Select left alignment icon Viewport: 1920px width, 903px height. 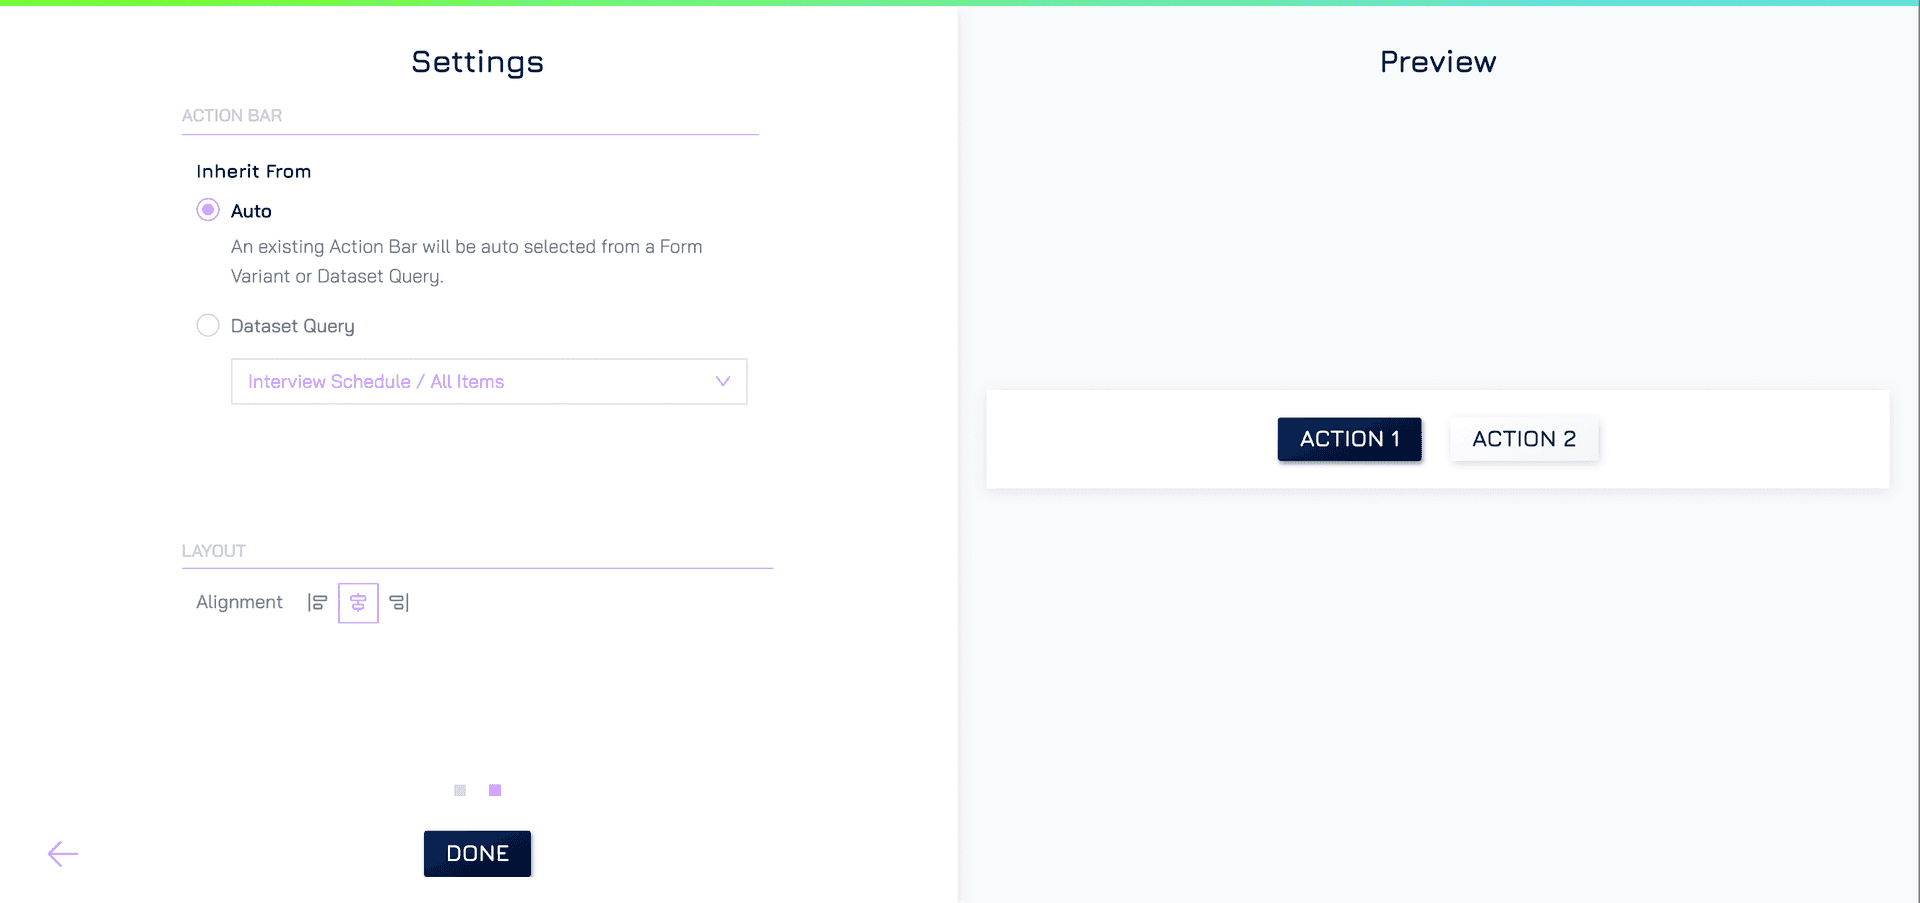pos(317,602)
